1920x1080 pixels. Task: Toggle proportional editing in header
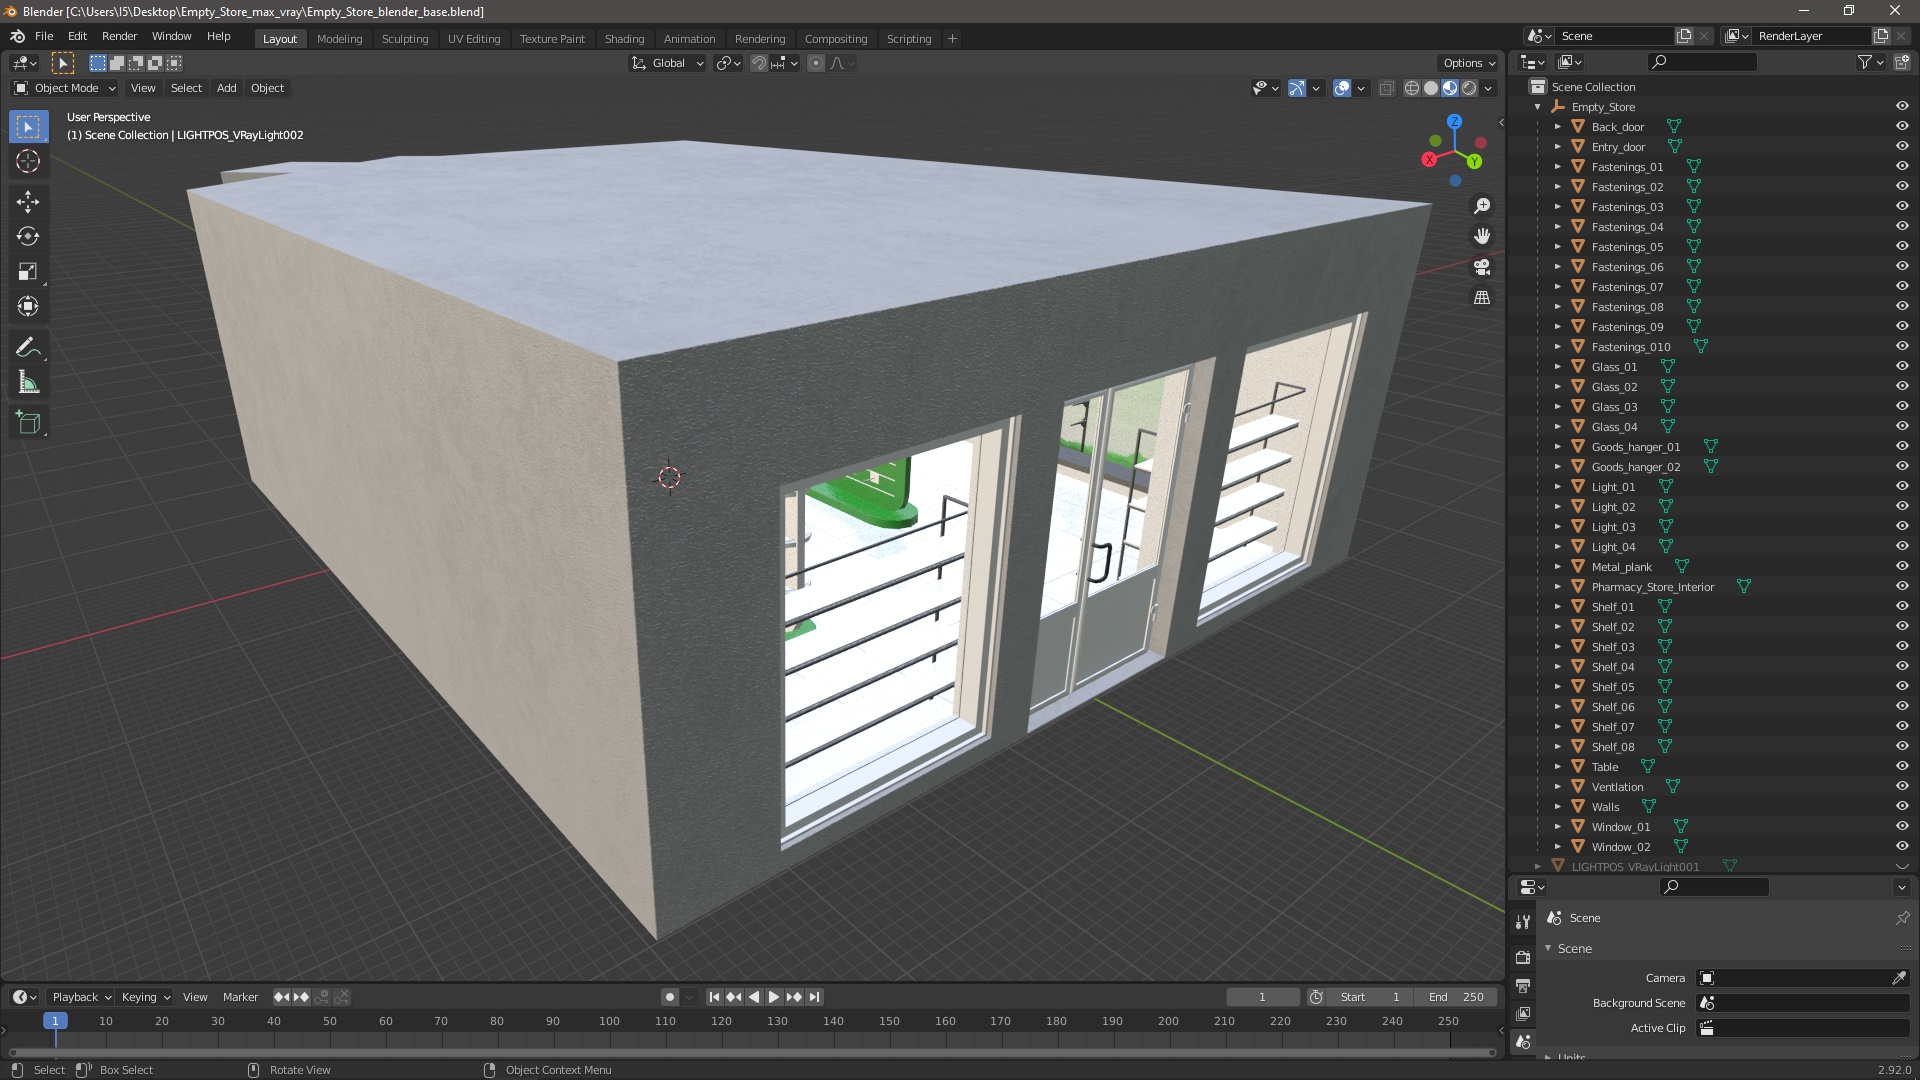816,63
